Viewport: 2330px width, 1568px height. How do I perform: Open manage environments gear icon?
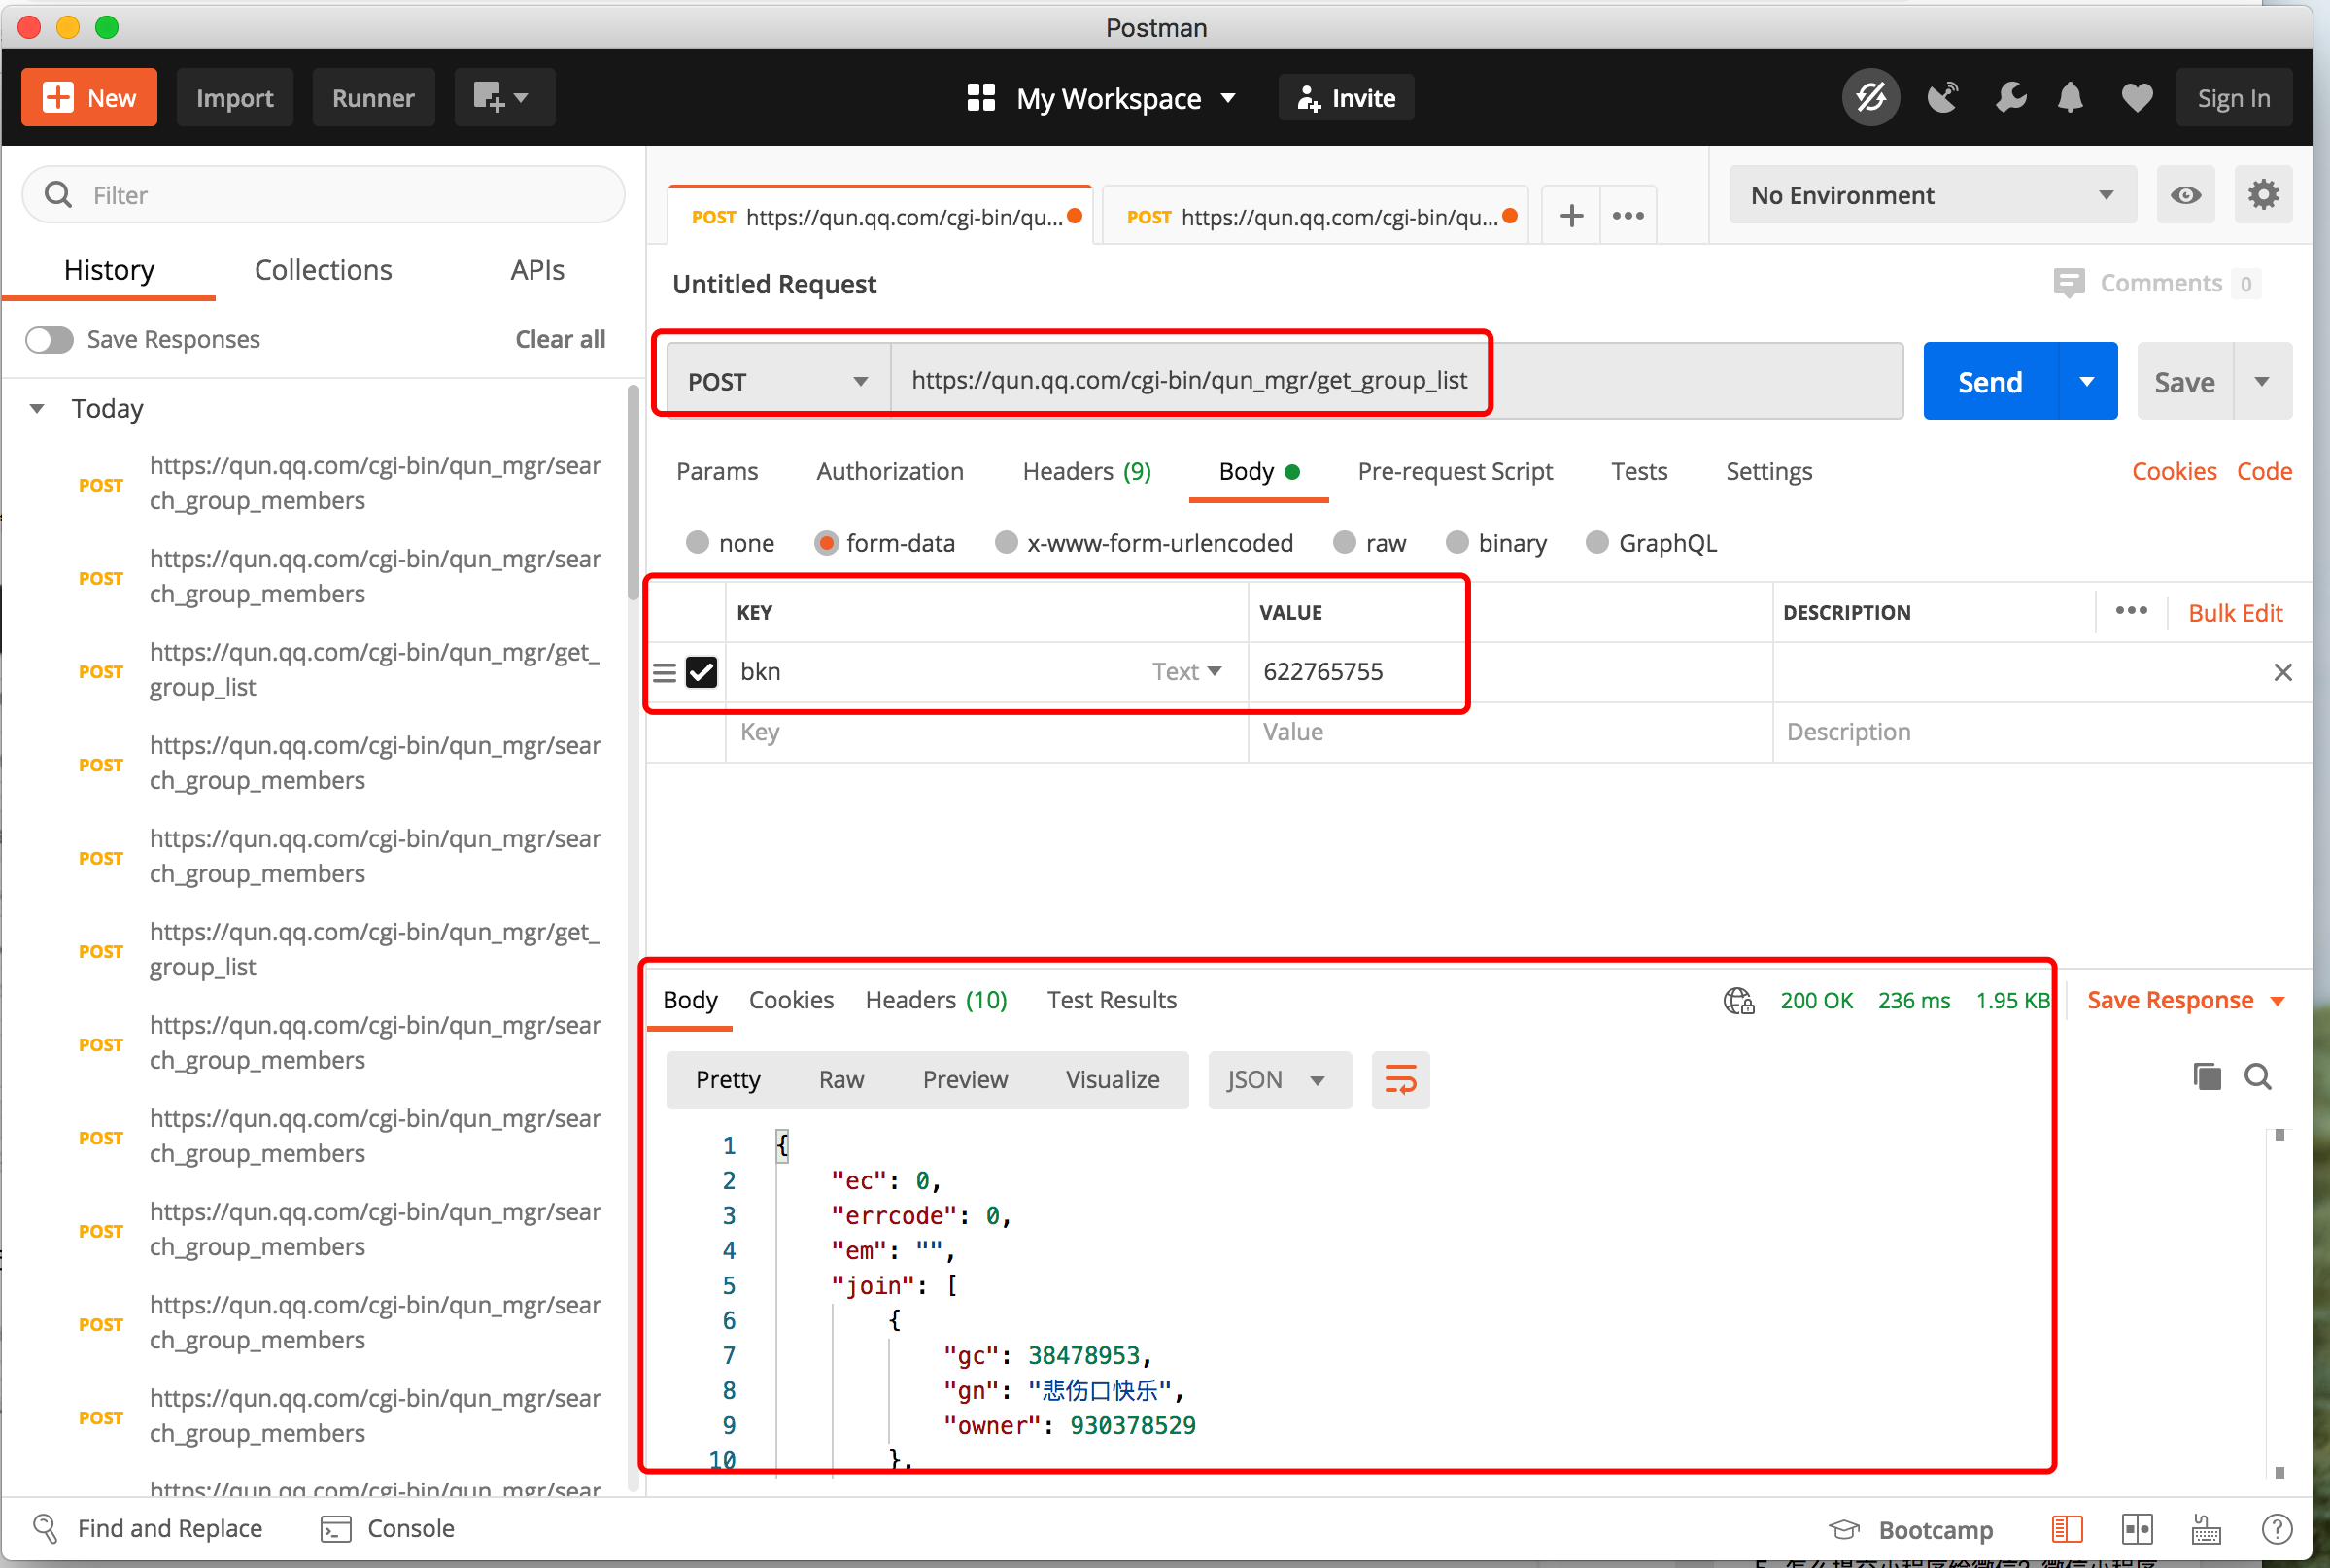[x=2263, y=195]
